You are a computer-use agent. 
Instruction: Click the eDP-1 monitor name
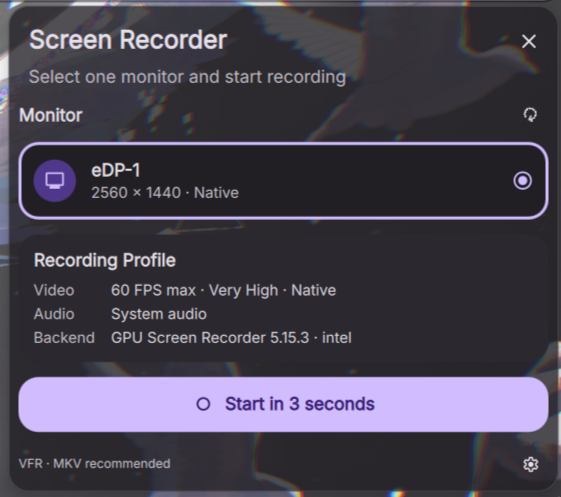pyautogui.click(x=116, y=170)
